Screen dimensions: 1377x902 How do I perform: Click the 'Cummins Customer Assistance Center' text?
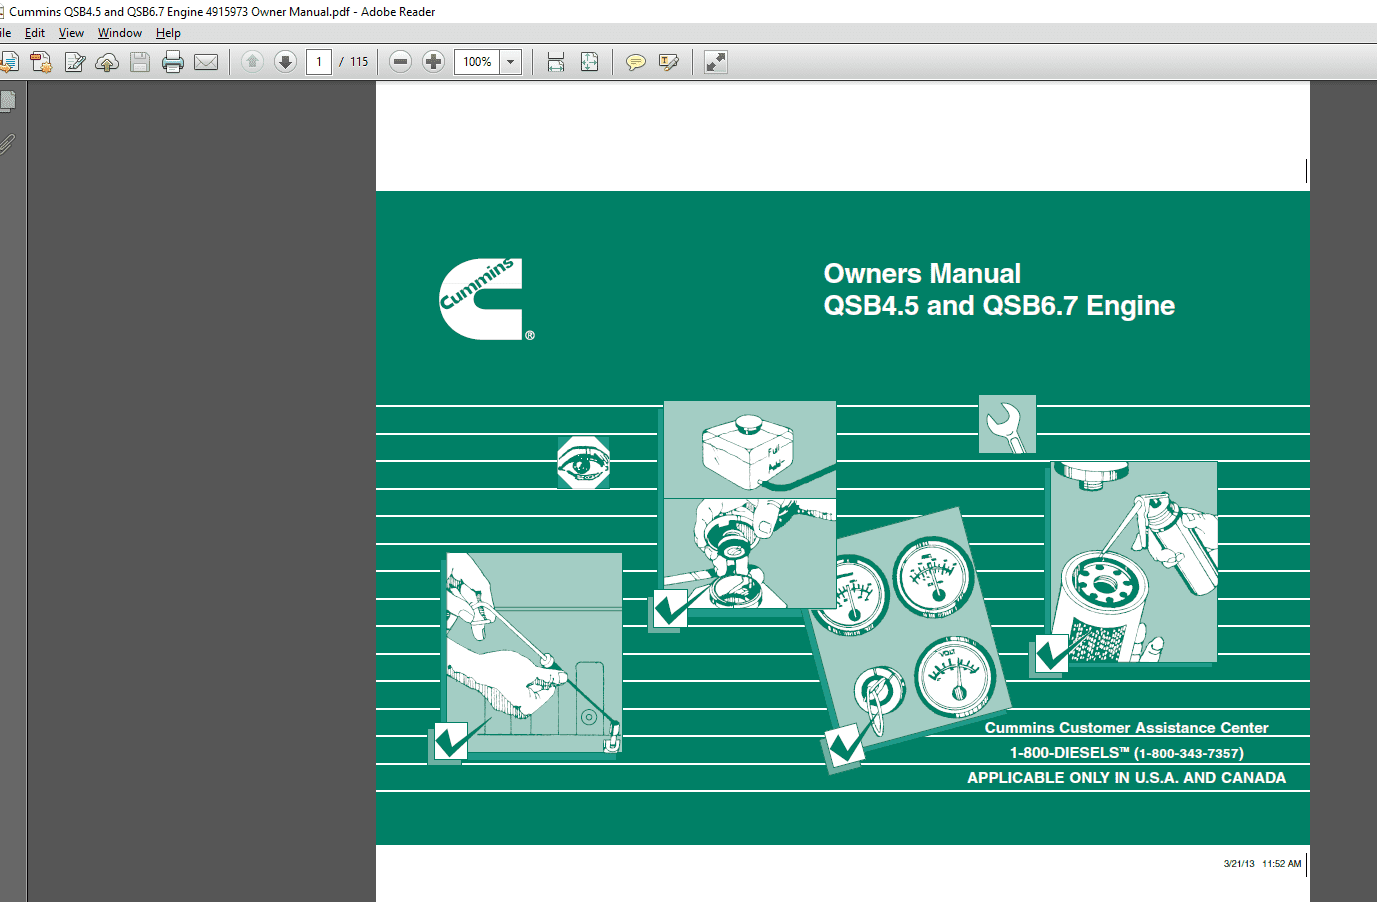click(x=1126, y=728)
